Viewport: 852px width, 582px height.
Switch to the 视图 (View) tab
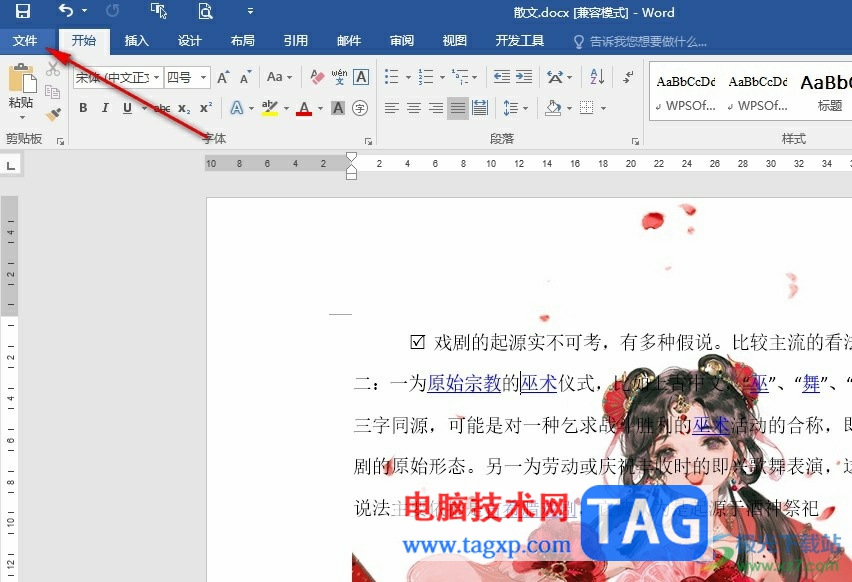point(454,41)
